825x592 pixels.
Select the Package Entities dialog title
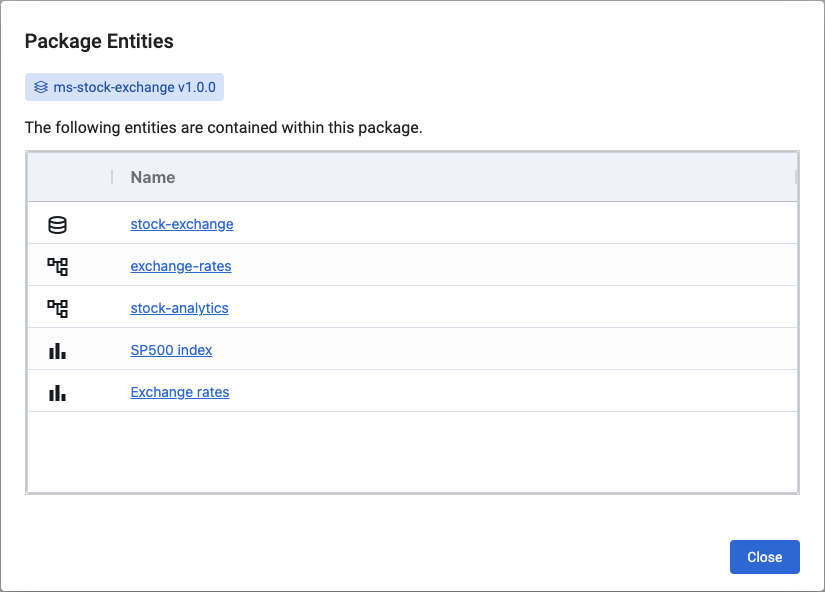point(99,41)
